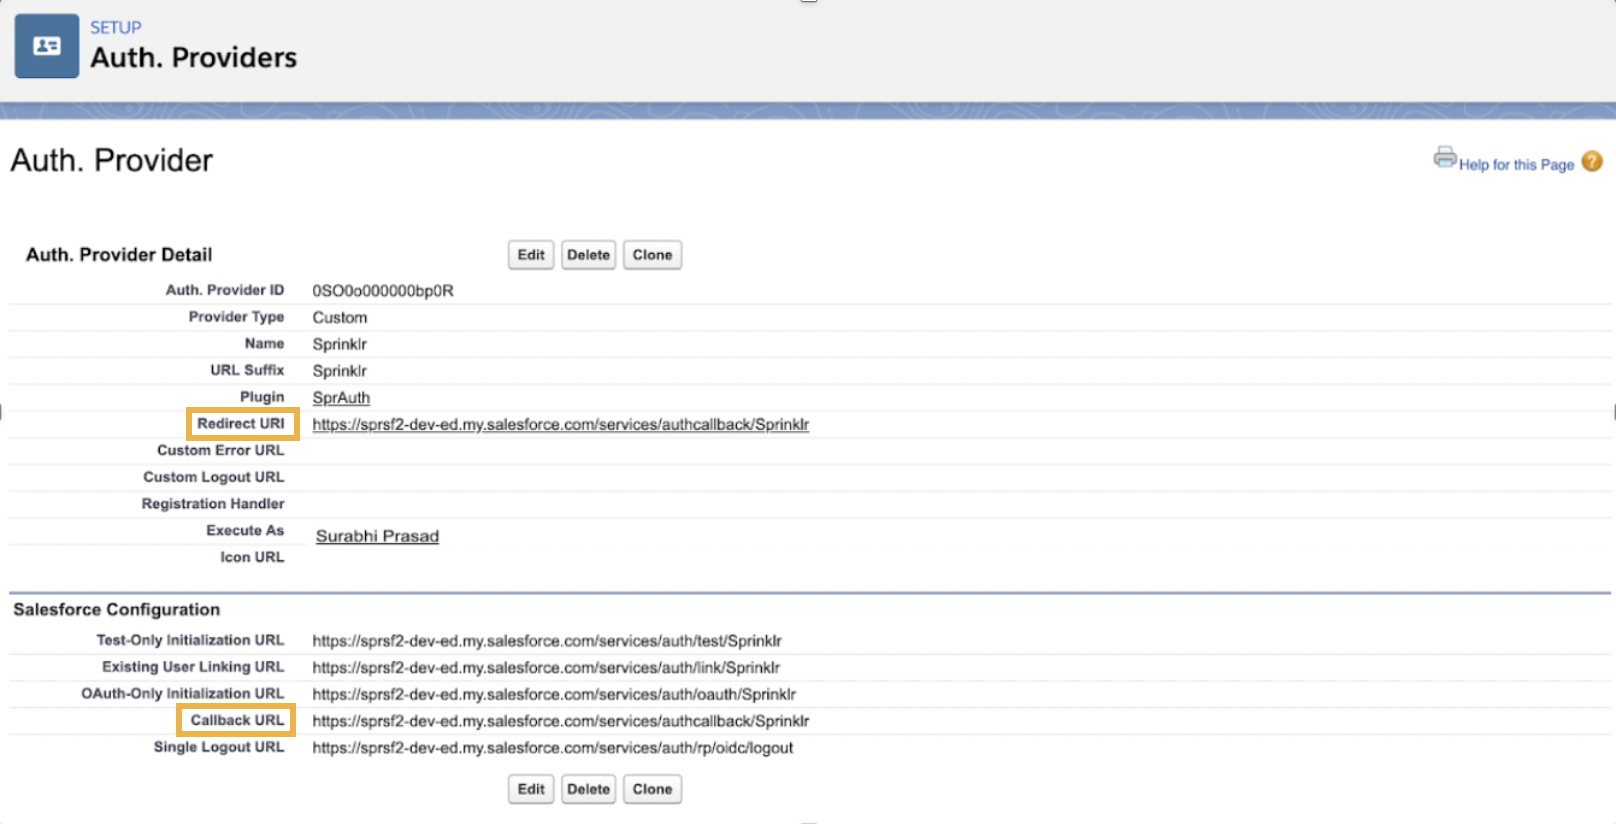
Task: Click the Auth. Provider Detail heading
Action: pyautogui.click(x=119, y=255)
